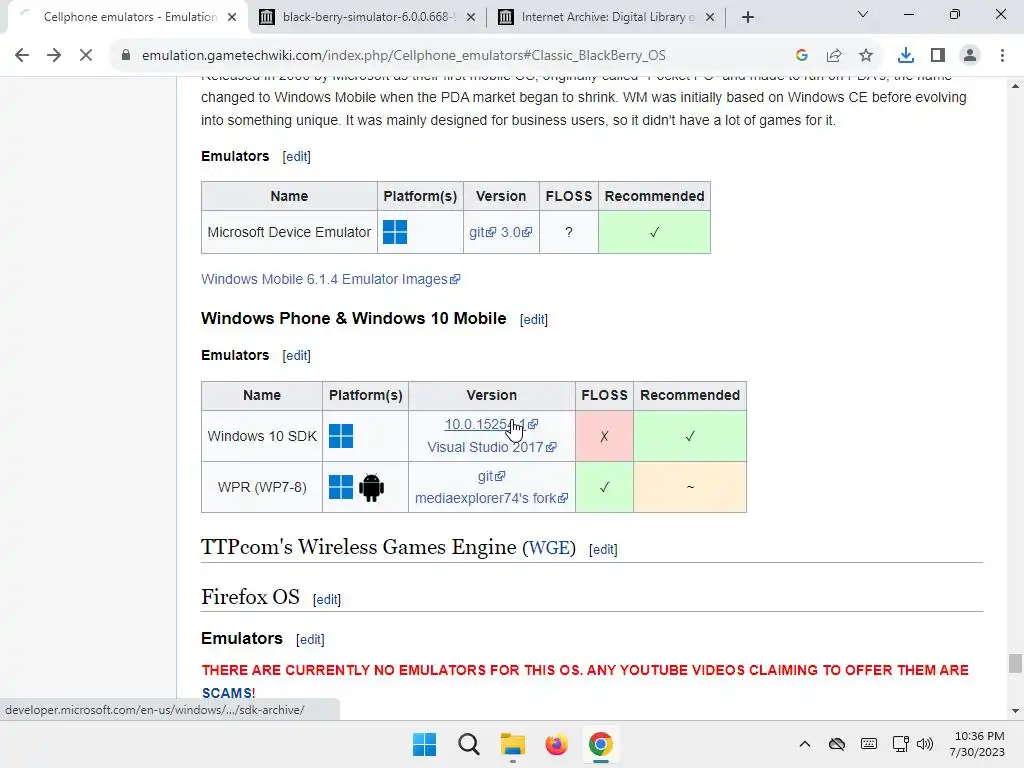Click Android icon in WPR row
The height and width of the screenshot is (768, 1024).
tap(372, 487)
